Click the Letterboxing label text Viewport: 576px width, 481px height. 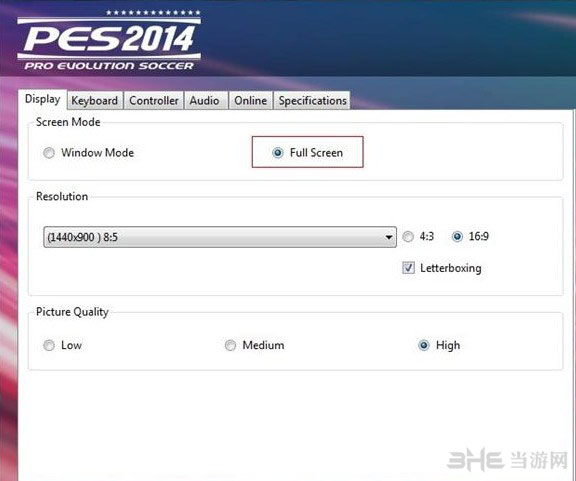[x=451, y=268]
